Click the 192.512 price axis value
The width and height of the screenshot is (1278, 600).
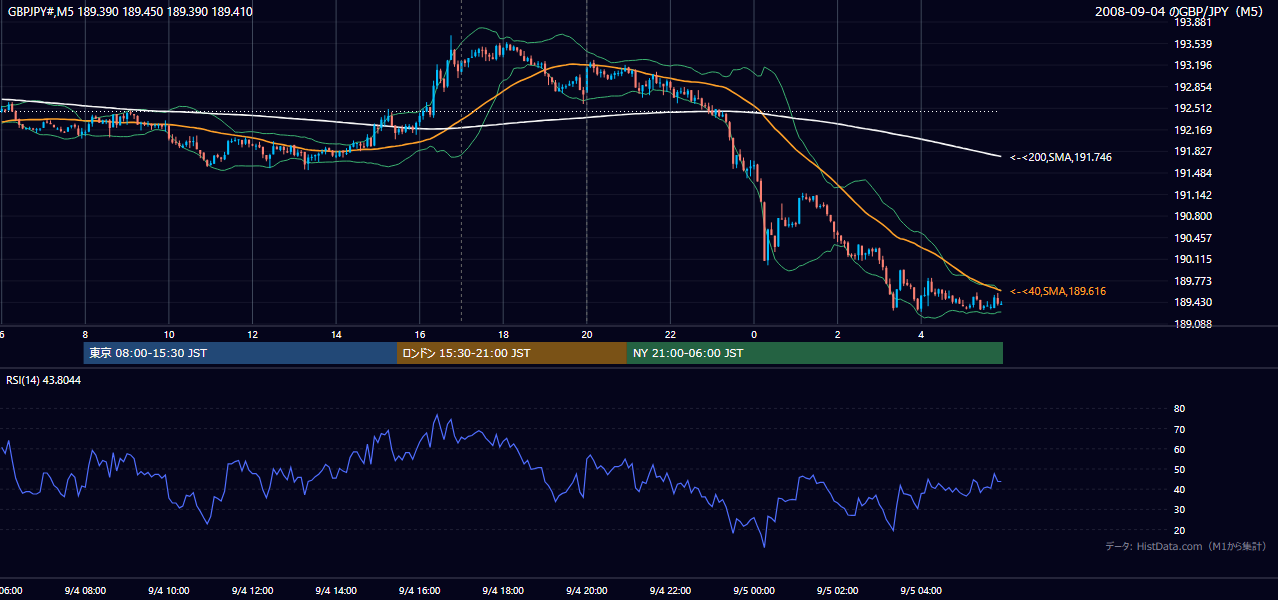pyautogui.click(x=1193, y=109)
